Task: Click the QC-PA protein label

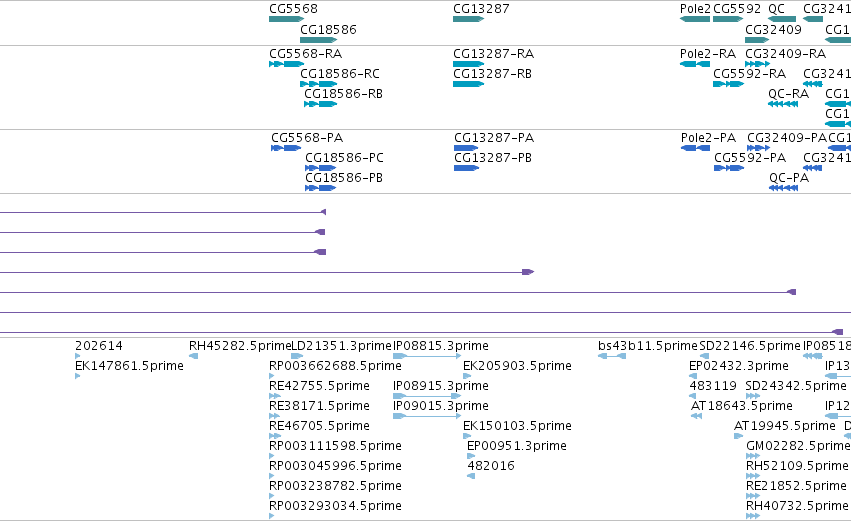Action: click(x=789, y=178)
